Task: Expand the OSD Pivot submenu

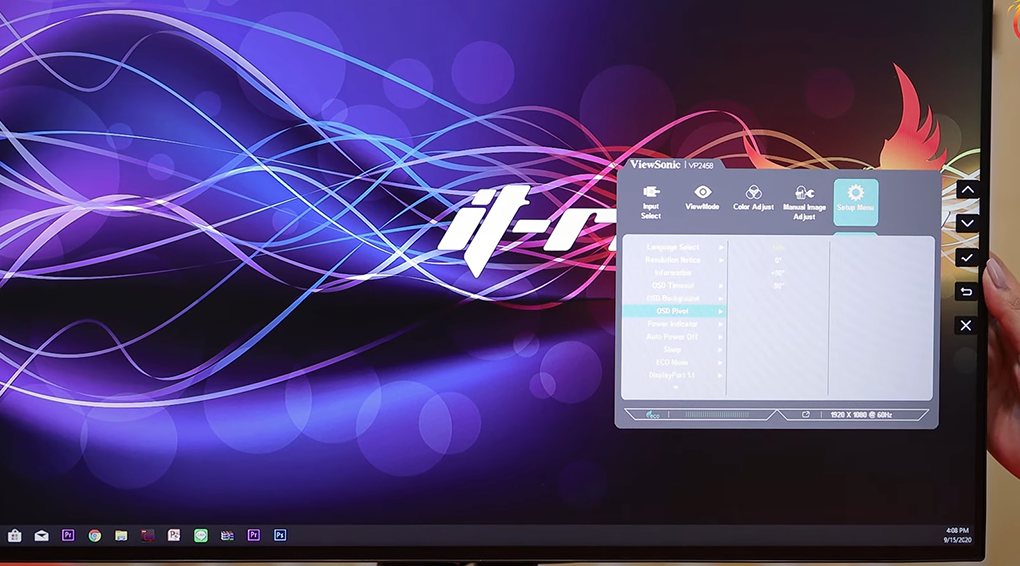Action: [673, 312]
